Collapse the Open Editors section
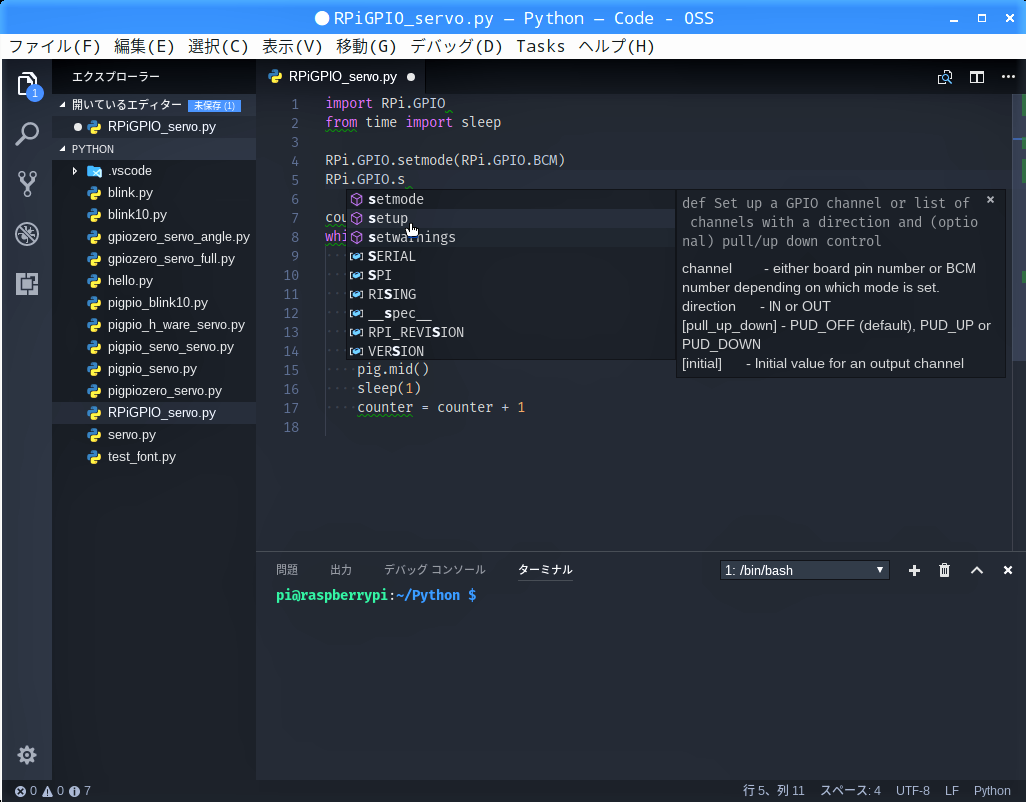The width and height of the screenshot is (1026, 802). click(154, 105)
